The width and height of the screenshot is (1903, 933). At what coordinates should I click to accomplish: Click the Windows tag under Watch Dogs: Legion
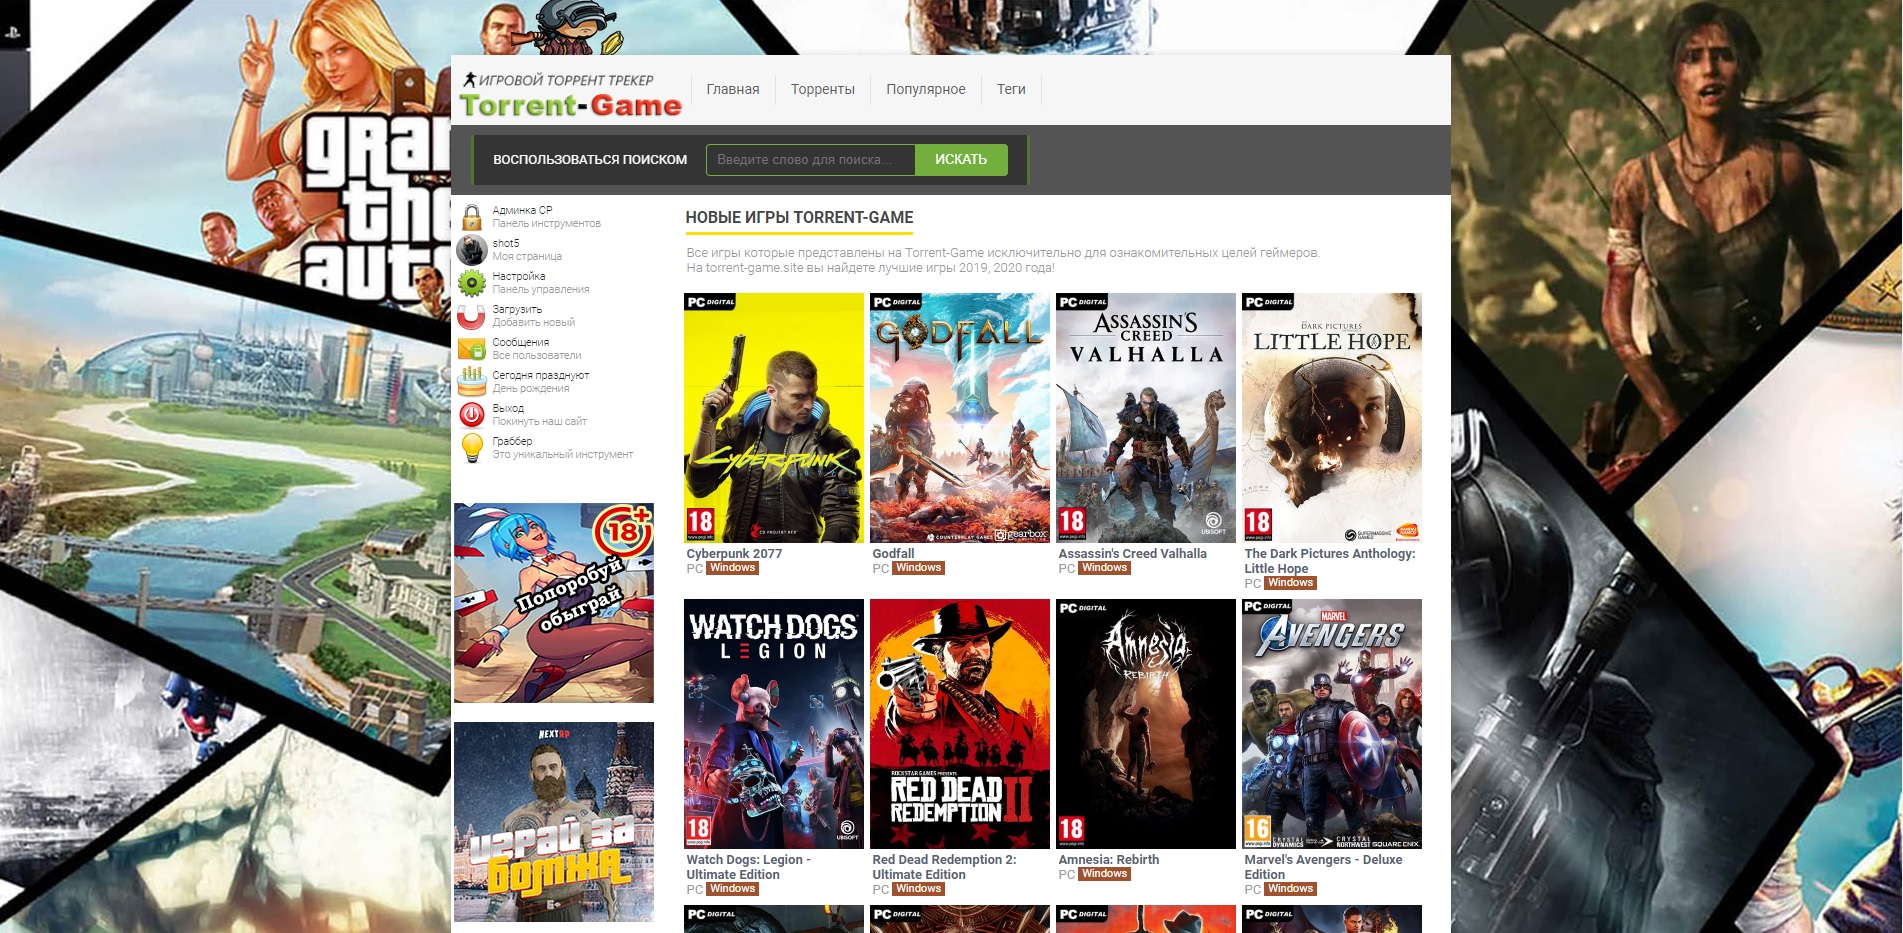(733, 889)
